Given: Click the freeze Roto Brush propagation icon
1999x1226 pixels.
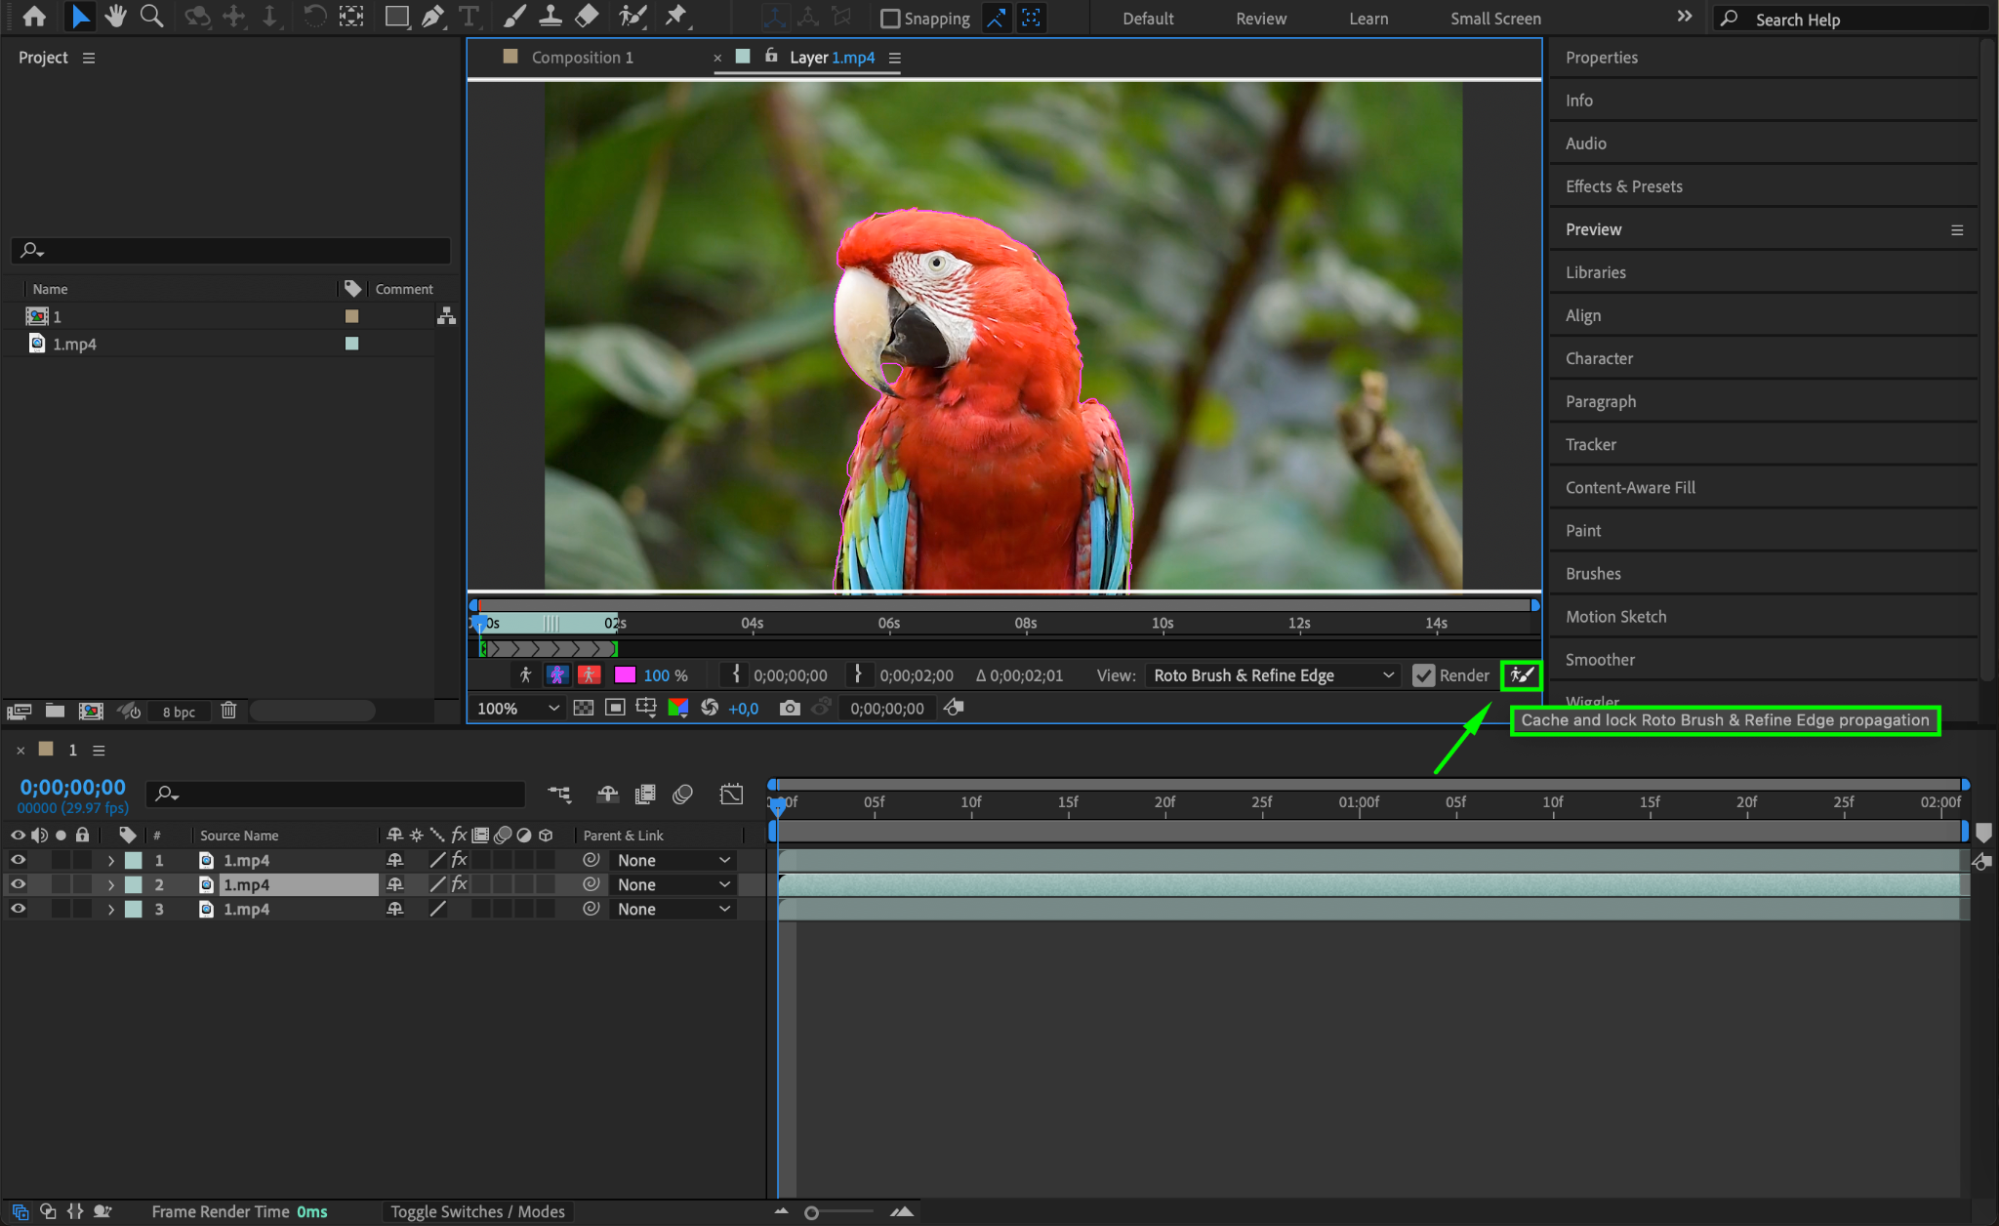Looking at the screenshot, I should (x=1521, y=675).
